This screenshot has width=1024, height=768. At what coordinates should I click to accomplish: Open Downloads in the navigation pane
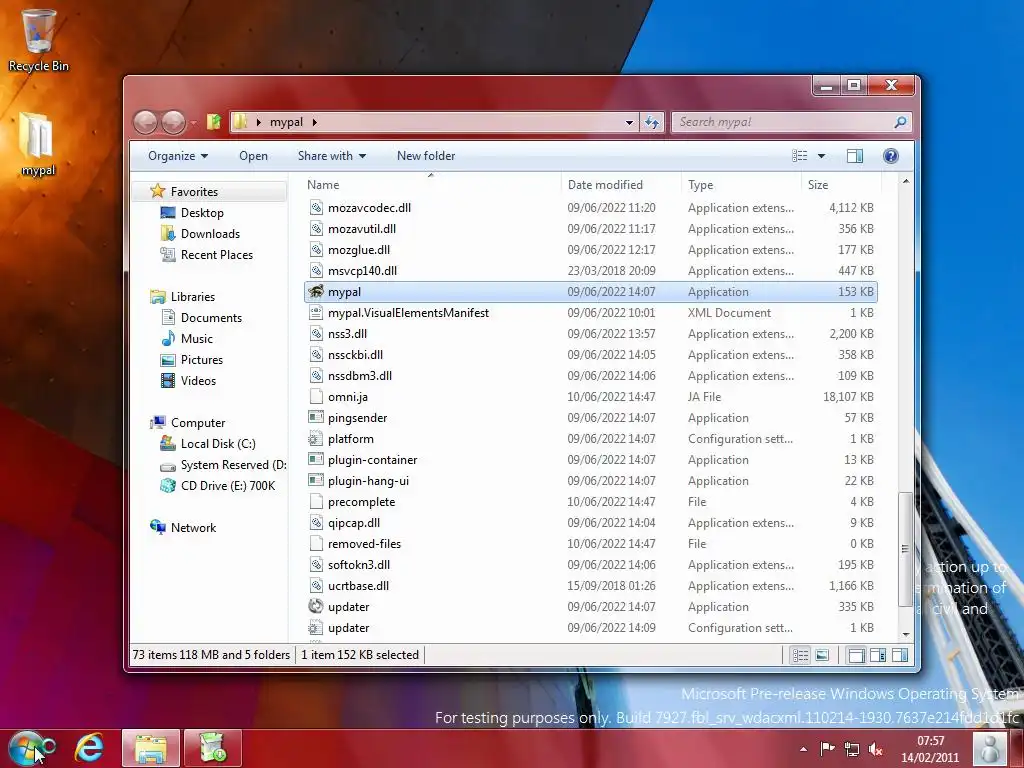(x=210, y=234)
